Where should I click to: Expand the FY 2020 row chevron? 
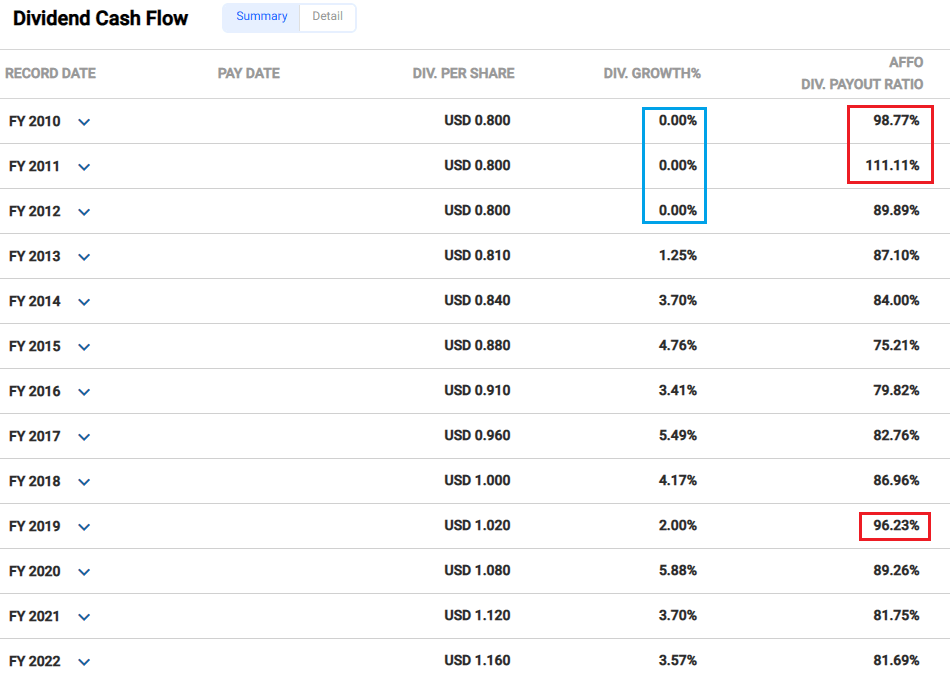pyautogui.click(x=84, y=571)
